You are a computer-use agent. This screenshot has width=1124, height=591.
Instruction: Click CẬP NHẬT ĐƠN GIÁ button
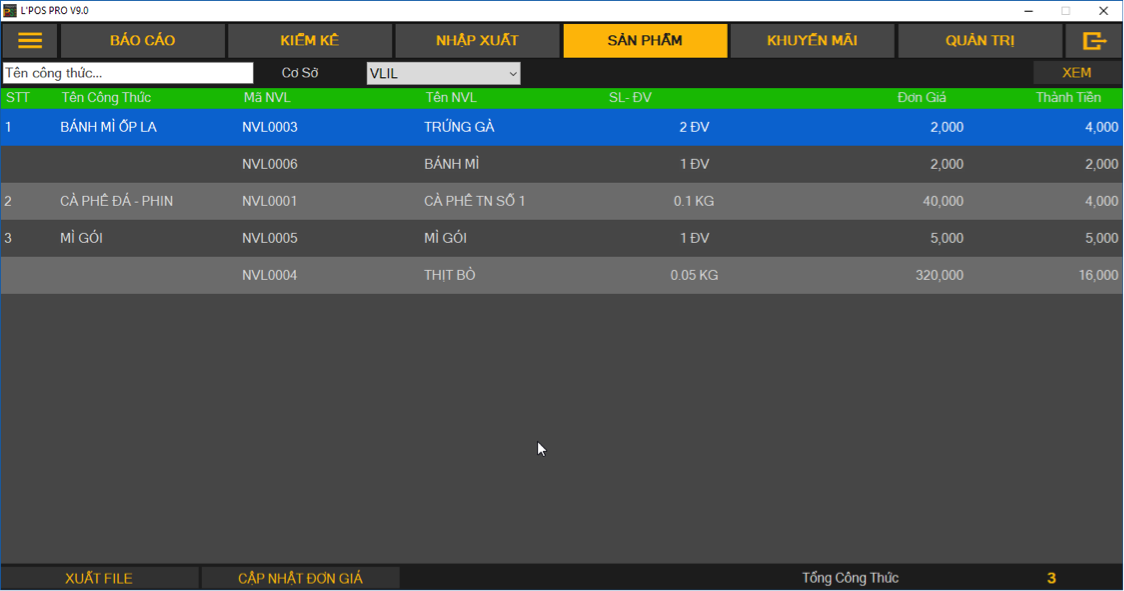(300, 578)
